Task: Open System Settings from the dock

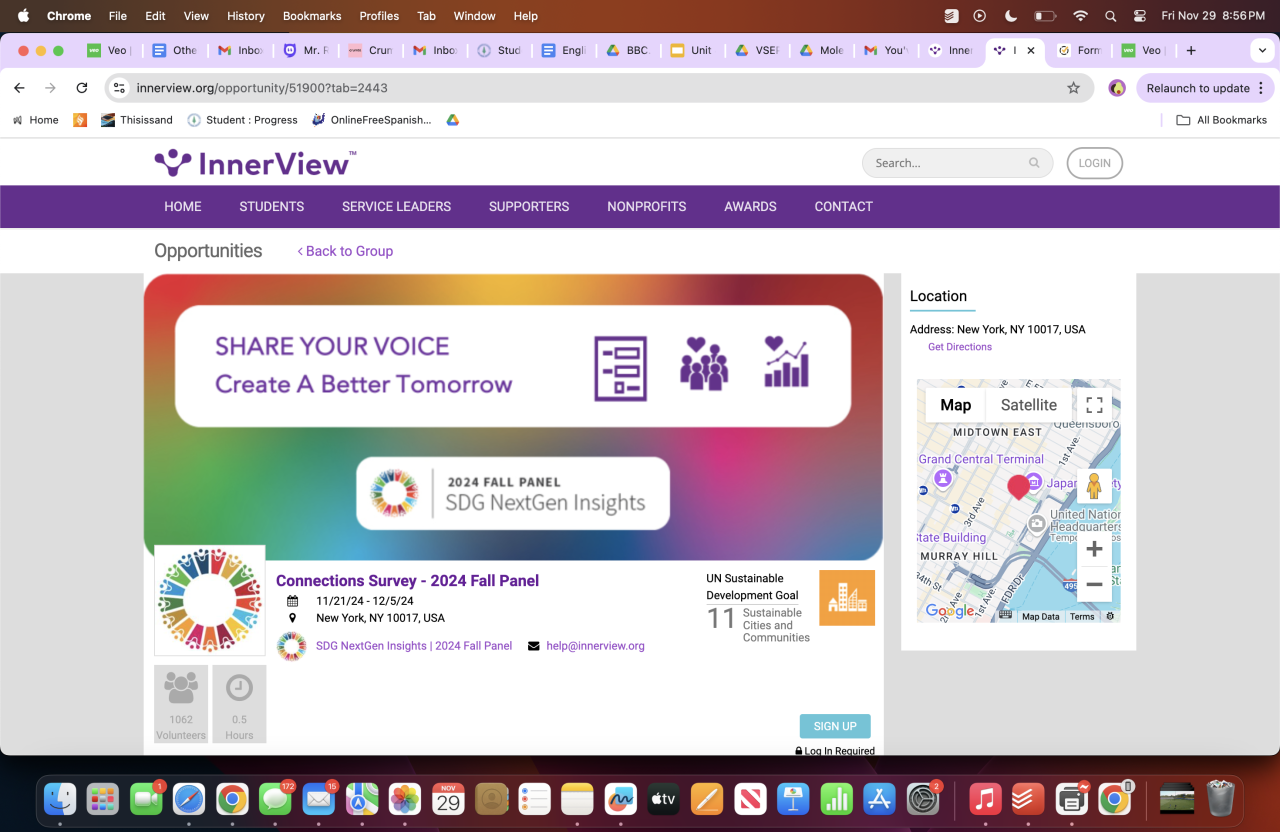Action: click(x=922, y=798)
